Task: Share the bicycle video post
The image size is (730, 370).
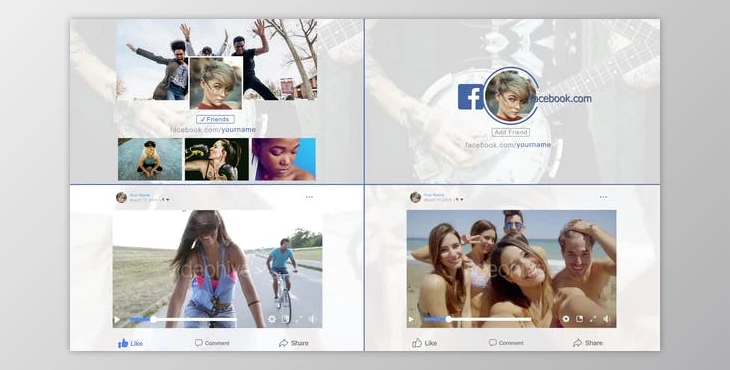Action: tap(294, 343)
